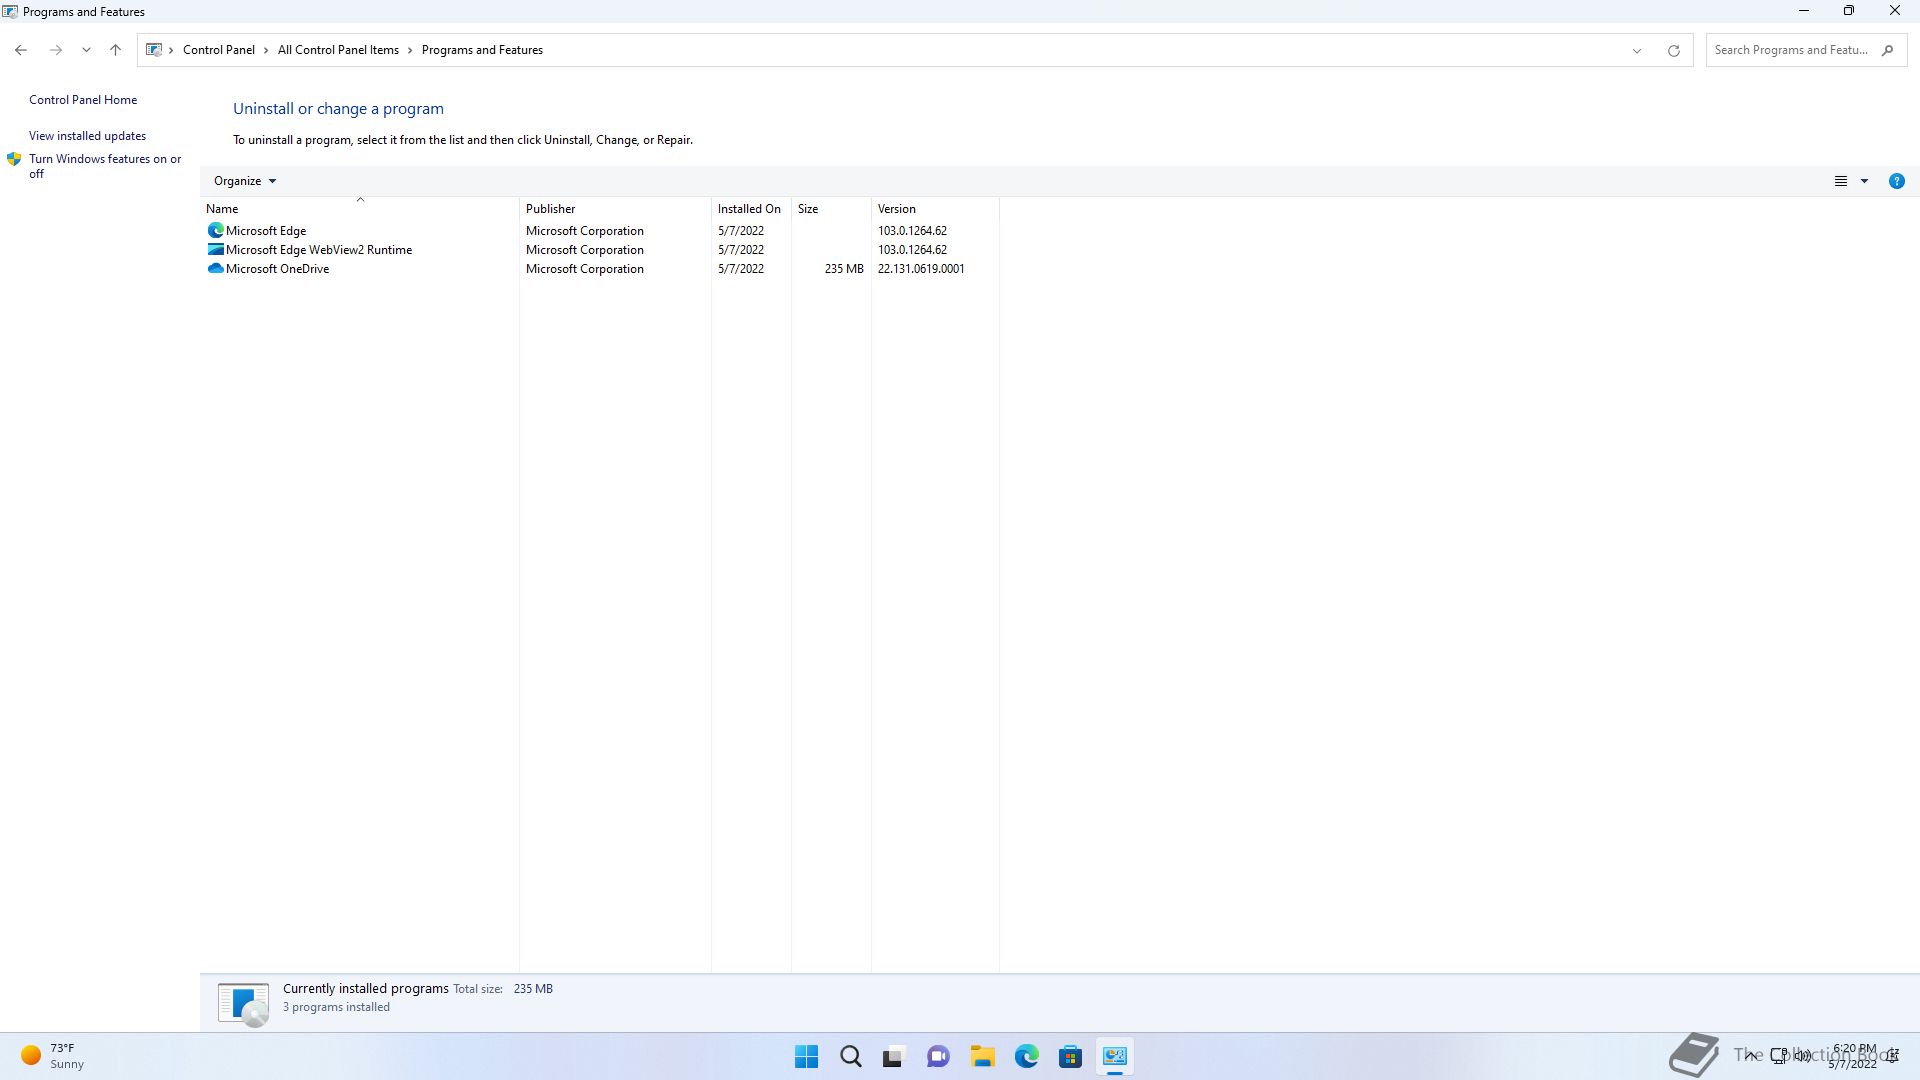Open the Windows Start menu
The height and width of the screenshot is (1080, 1920).
tap(806, 1056)
